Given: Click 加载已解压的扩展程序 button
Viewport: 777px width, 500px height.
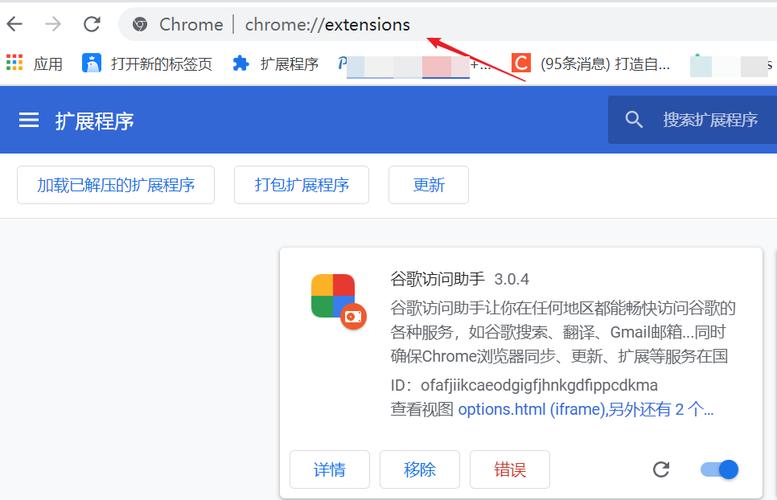Looking at the screenshot, I should click(x=116, y=185).
